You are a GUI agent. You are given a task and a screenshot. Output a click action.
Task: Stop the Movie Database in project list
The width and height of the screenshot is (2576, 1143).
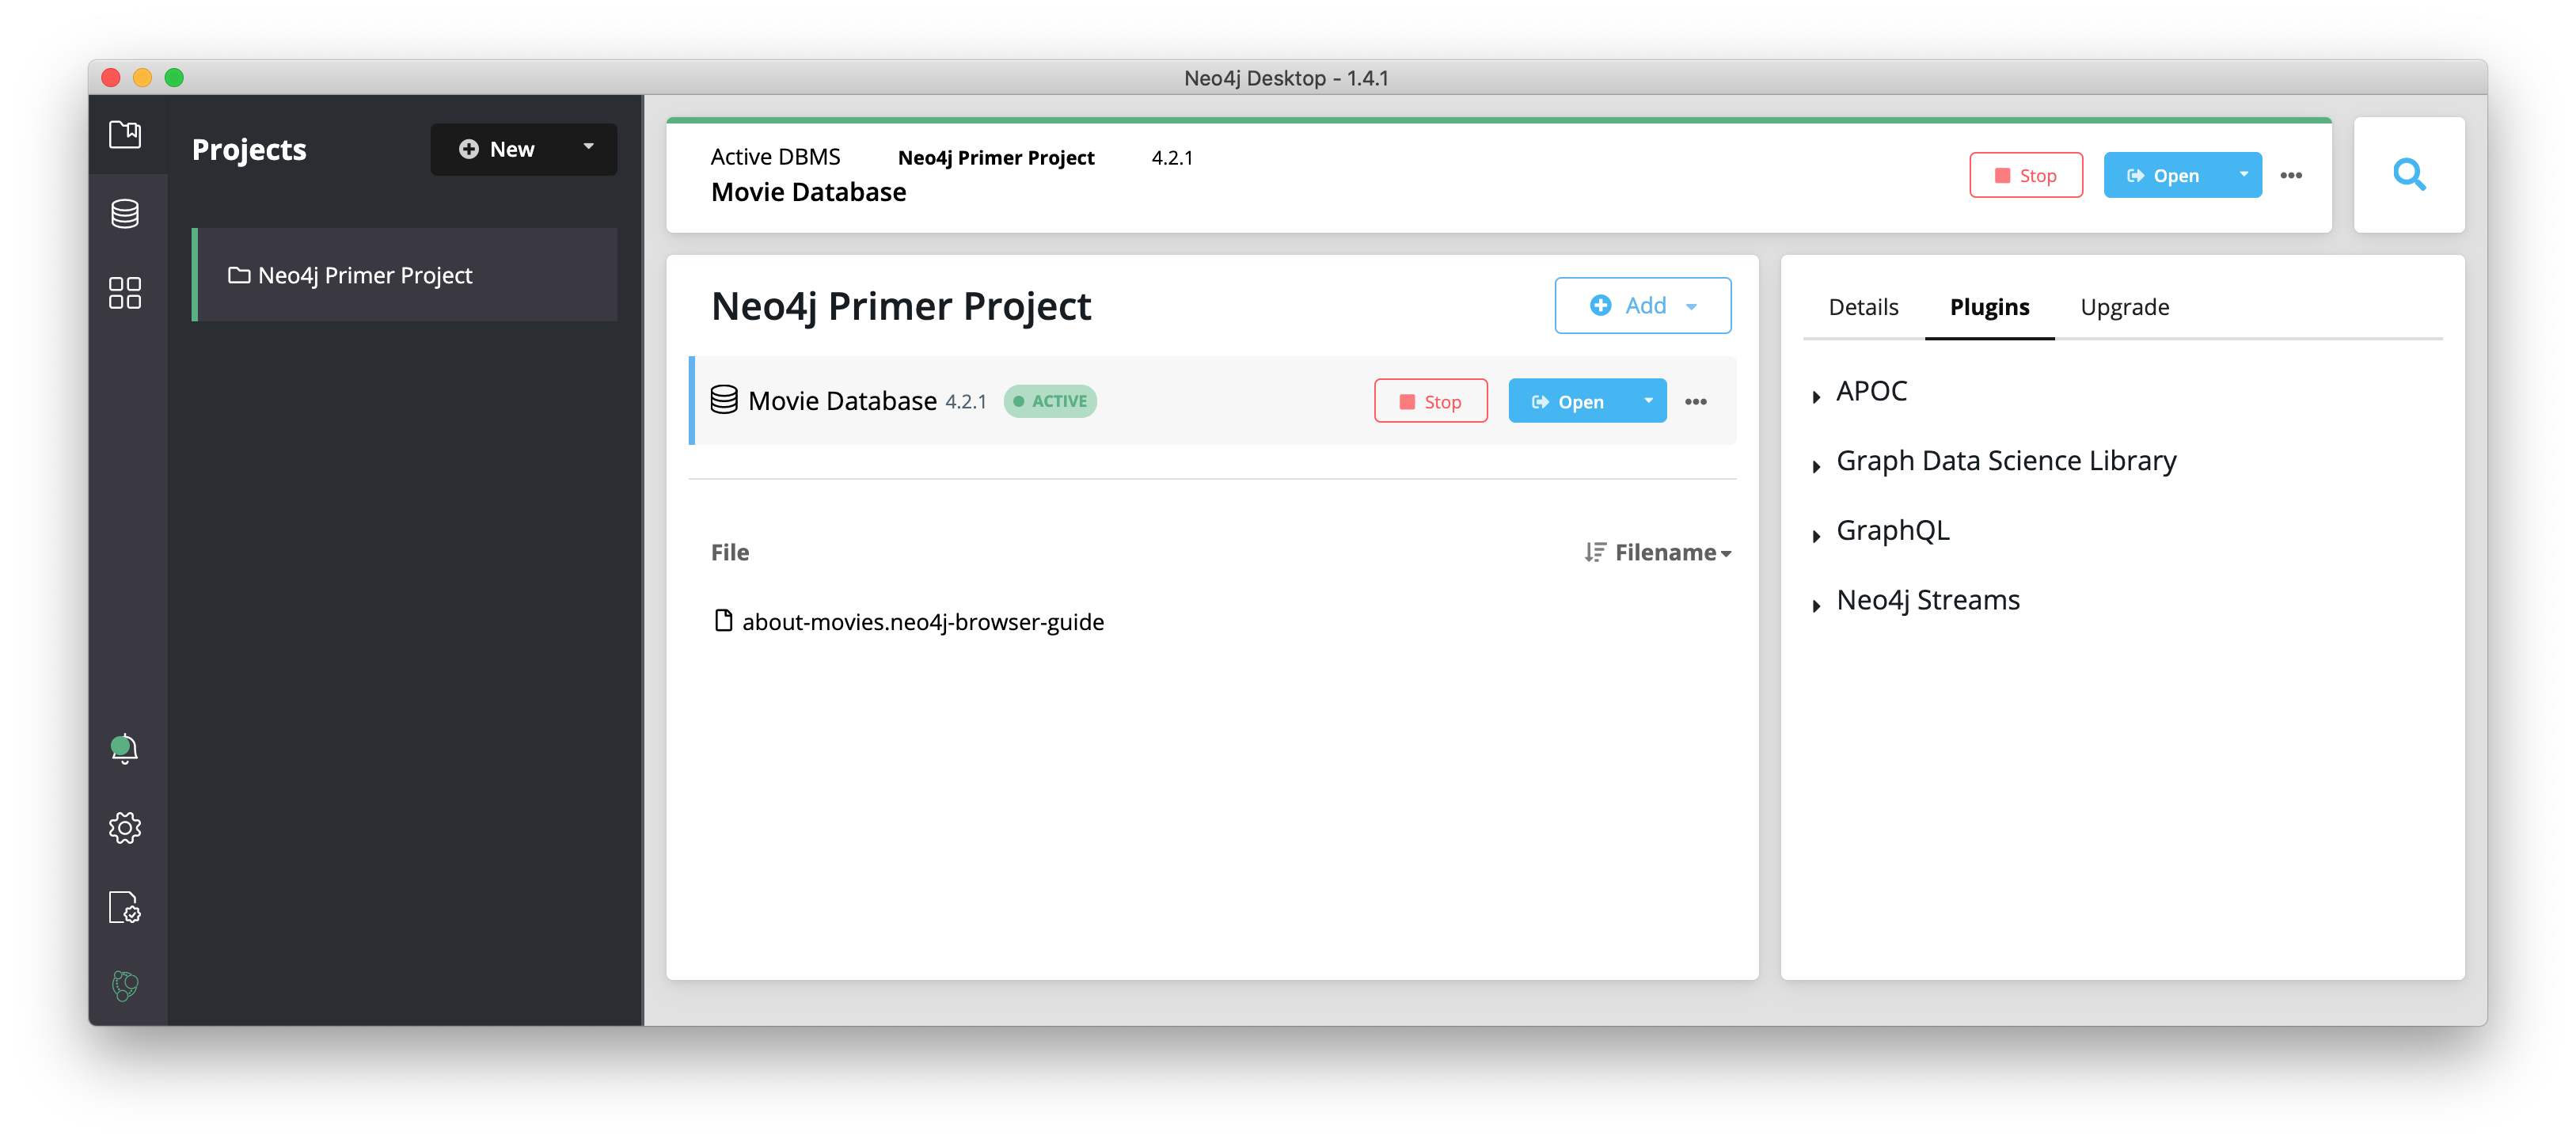(1431, 402)
